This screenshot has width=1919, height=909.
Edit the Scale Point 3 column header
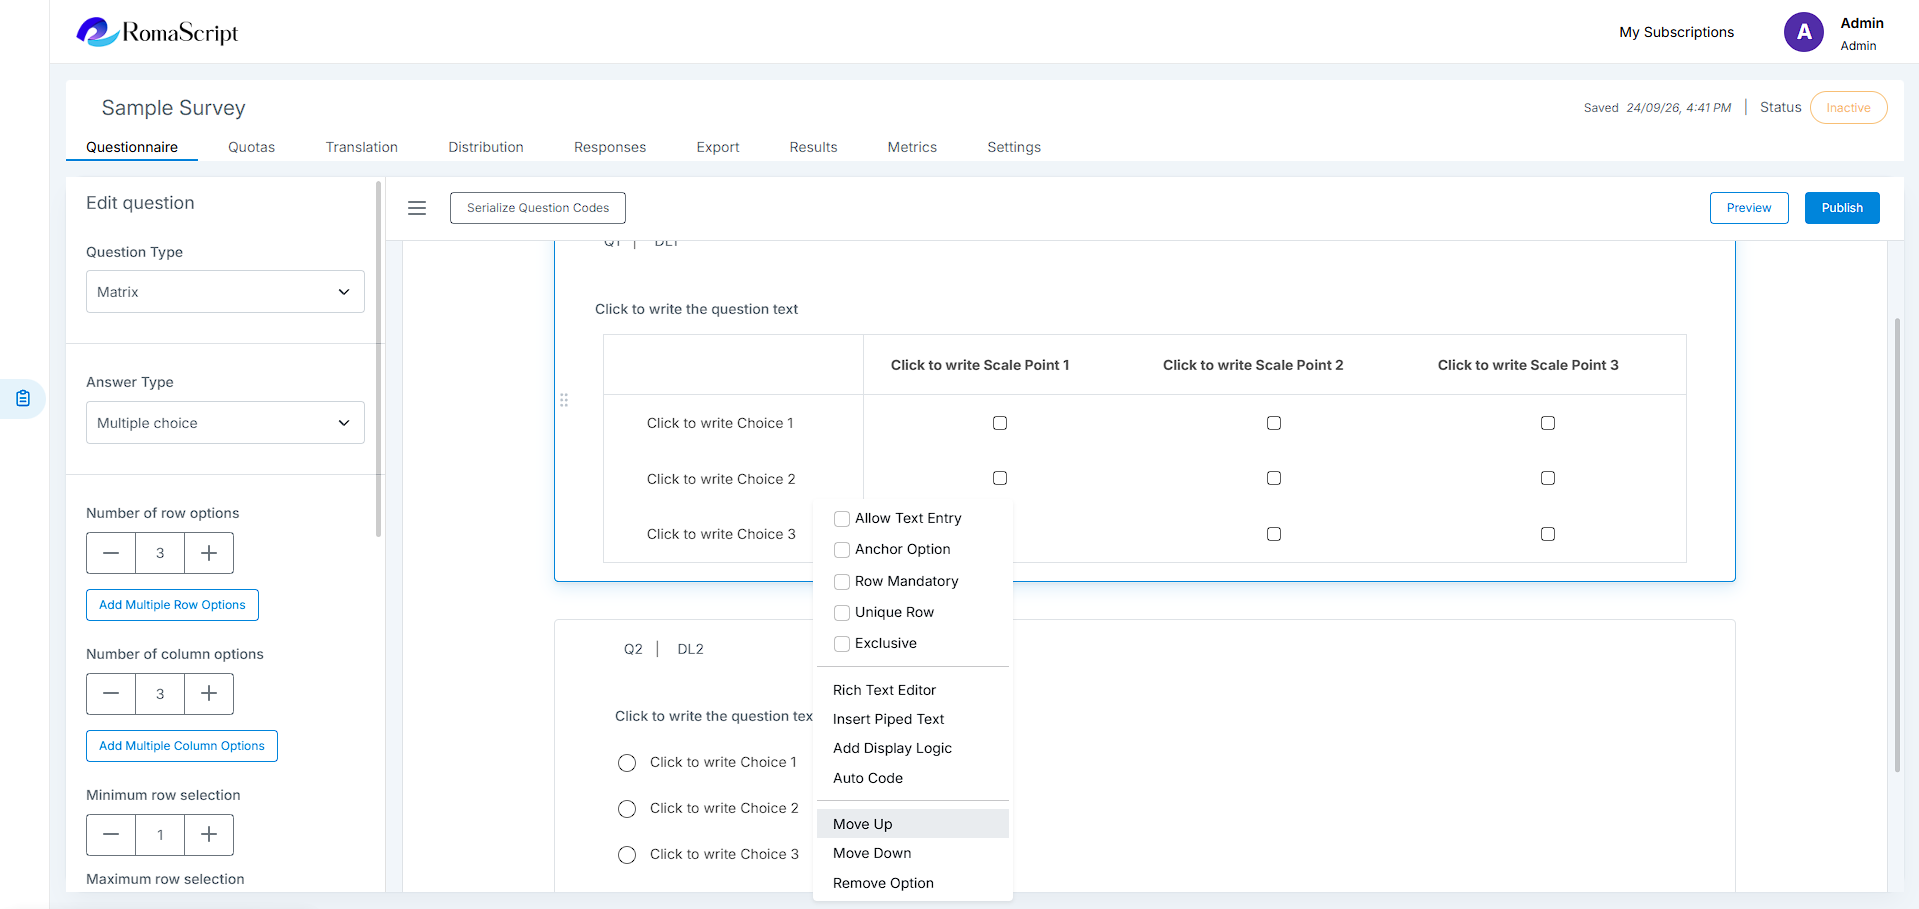pyautogui.click(x=1528, y=365)
